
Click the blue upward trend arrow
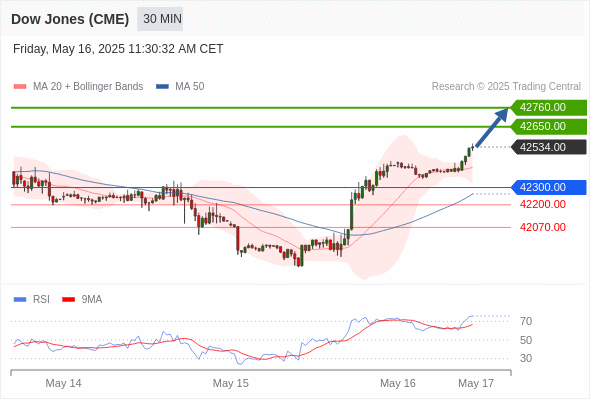point(492,128)
